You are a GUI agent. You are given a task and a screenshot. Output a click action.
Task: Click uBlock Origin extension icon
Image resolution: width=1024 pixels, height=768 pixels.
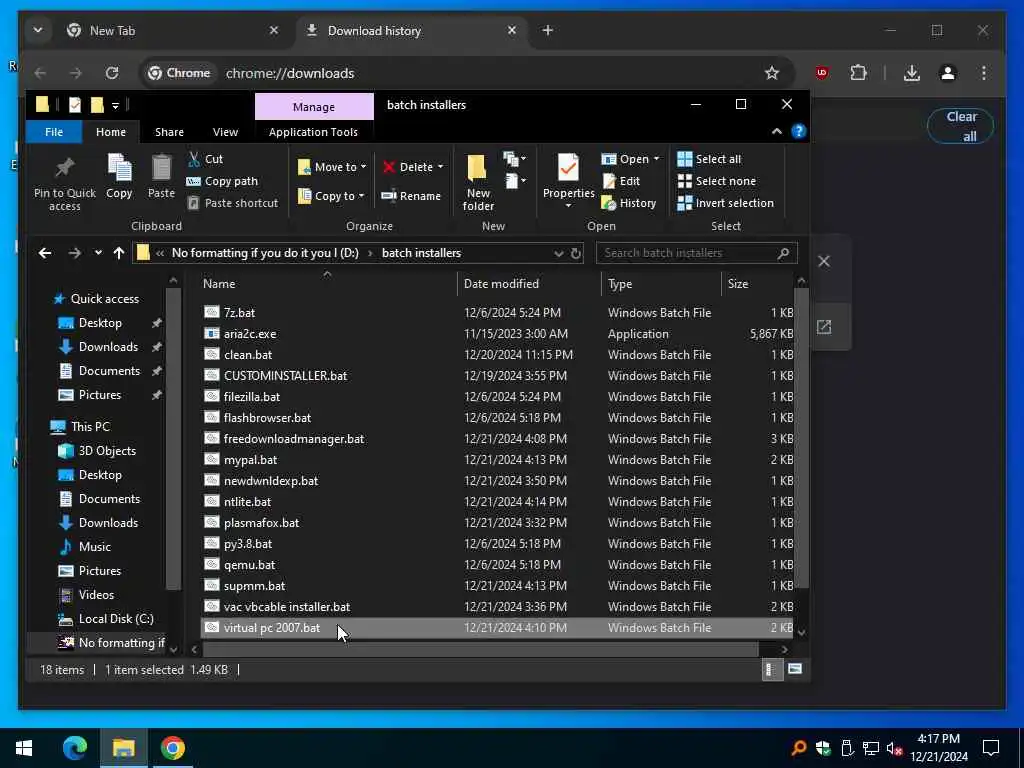pos(822,73)
